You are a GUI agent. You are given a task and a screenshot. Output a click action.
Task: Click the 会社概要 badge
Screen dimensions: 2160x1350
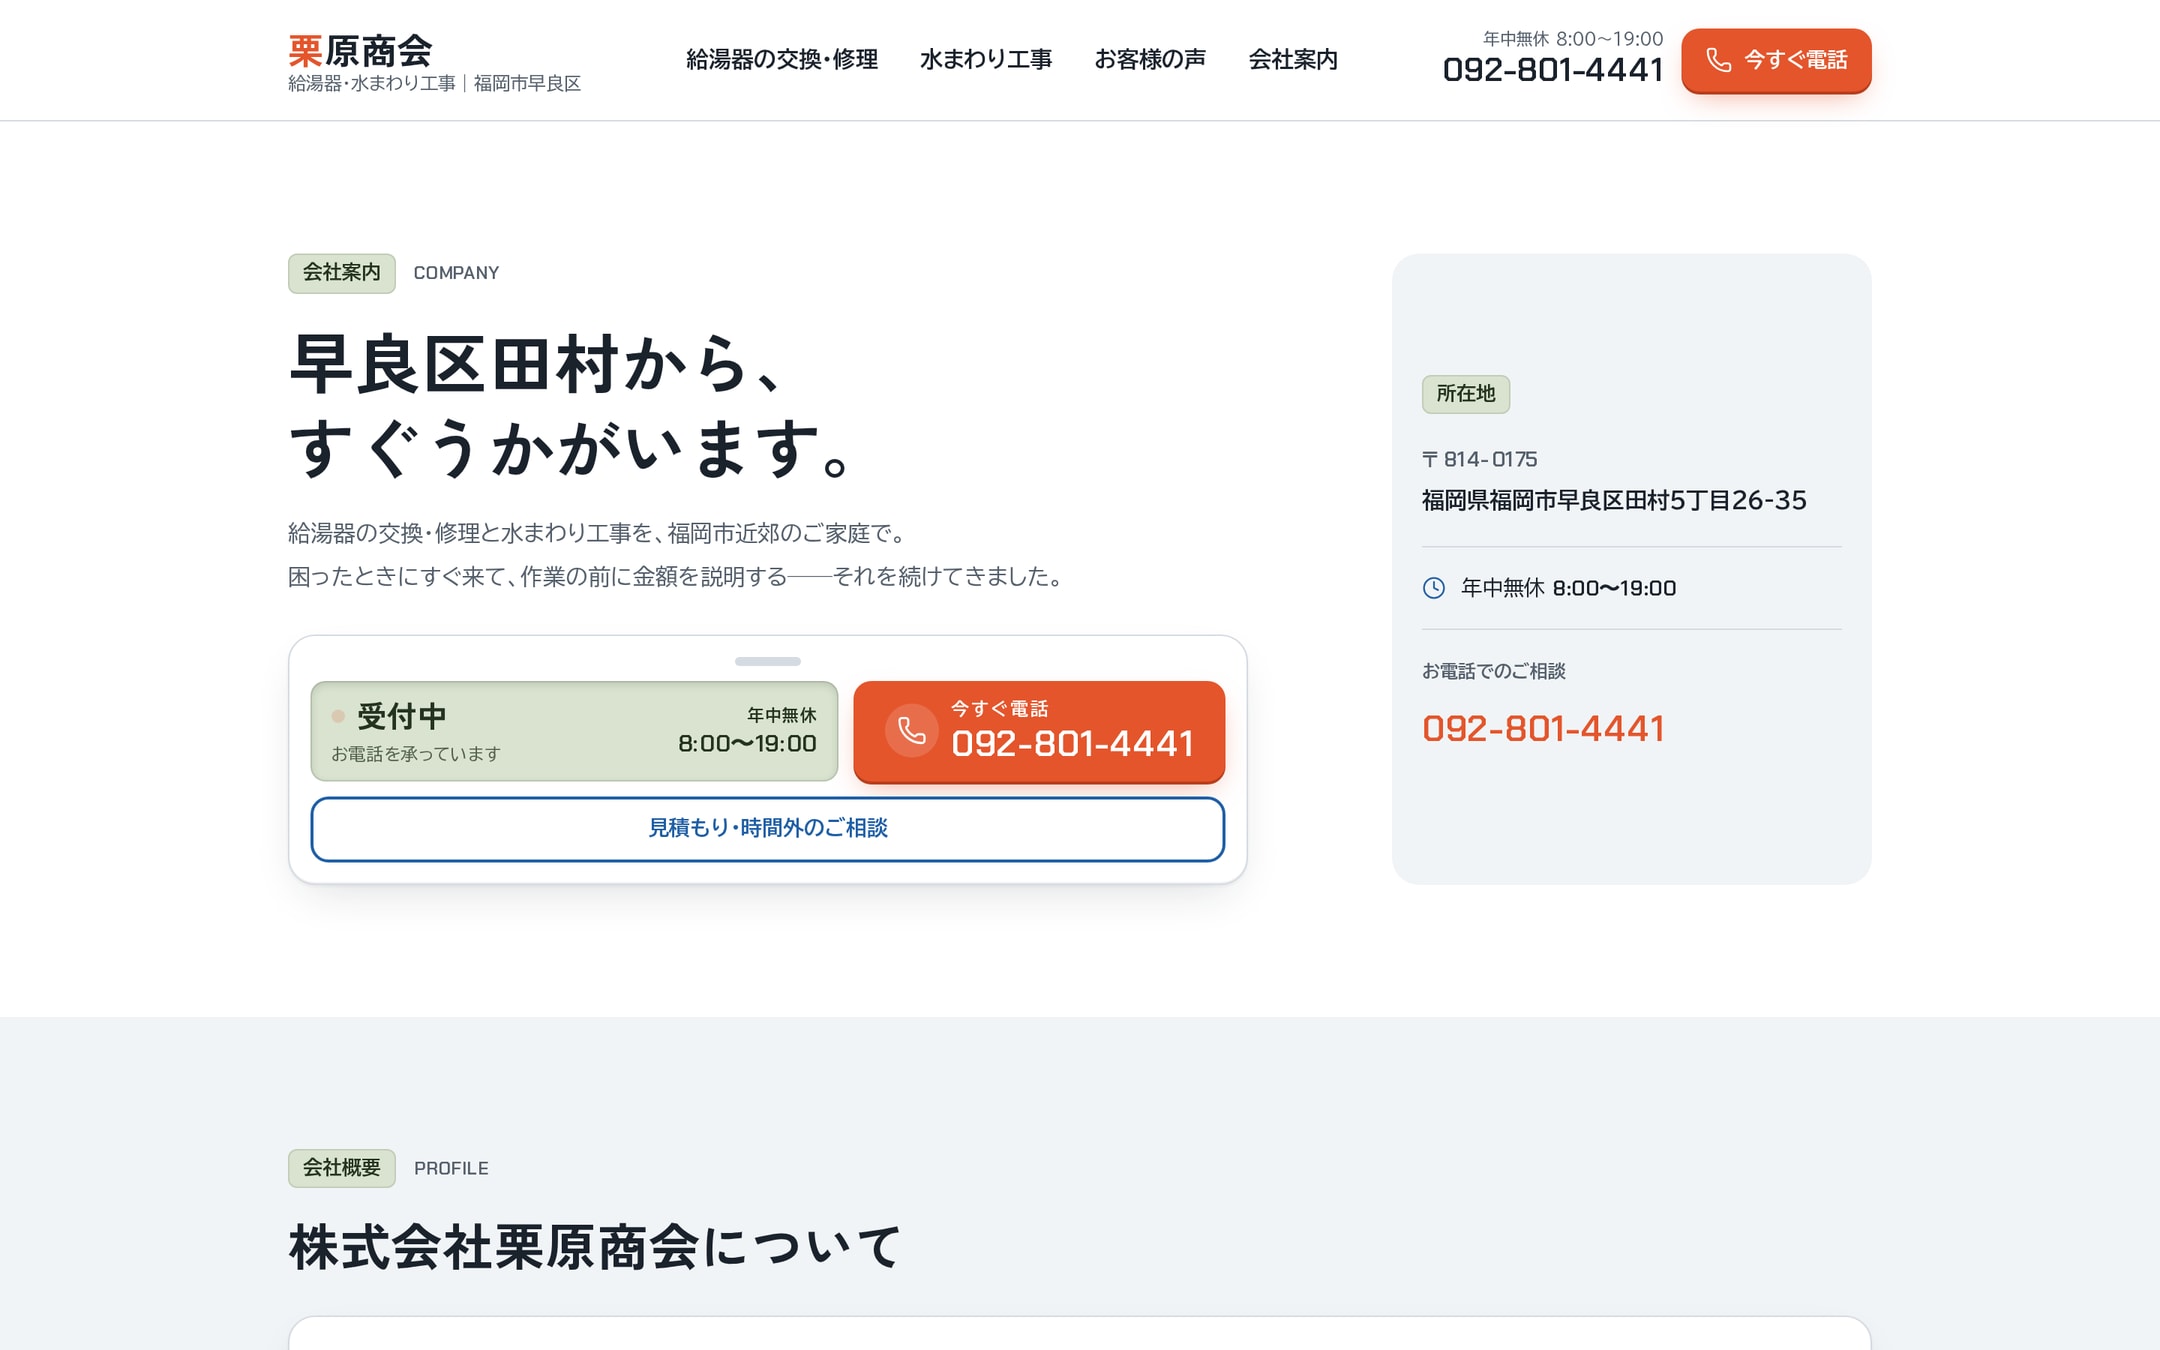click(x=342, y=1168)
